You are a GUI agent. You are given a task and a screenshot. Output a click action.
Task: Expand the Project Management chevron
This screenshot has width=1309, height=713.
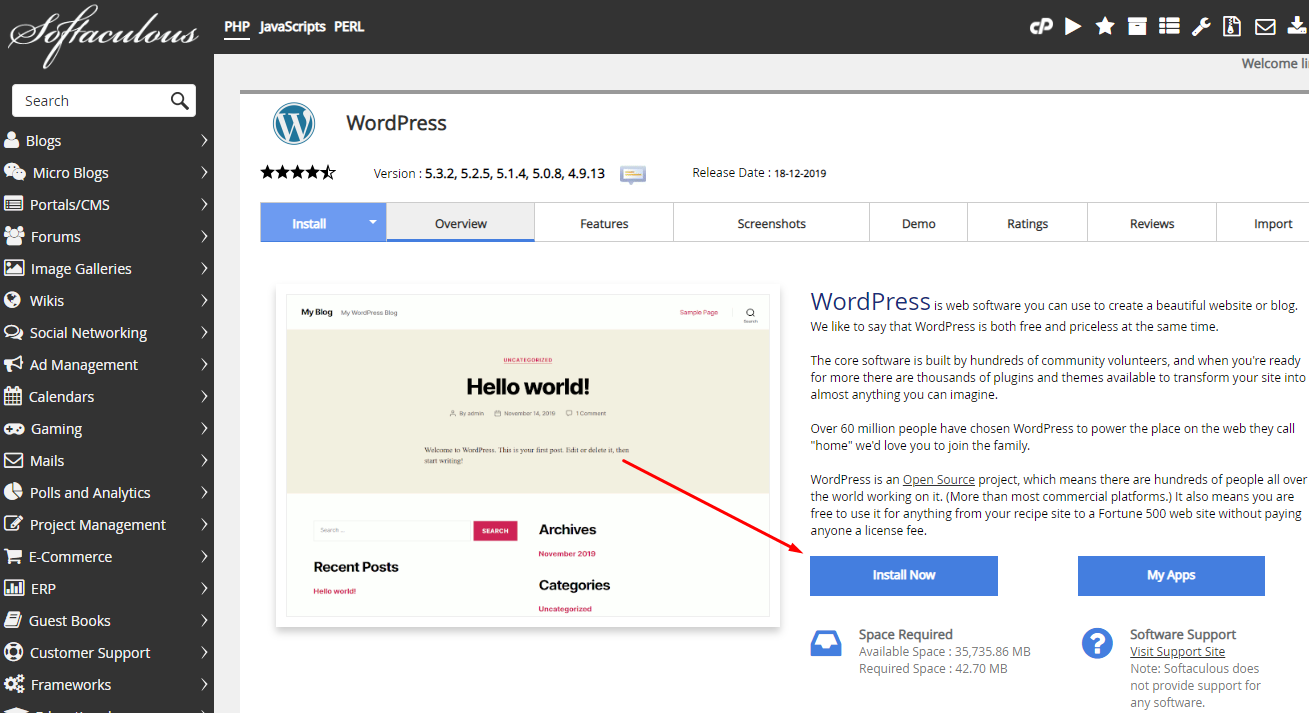point(204,524)
